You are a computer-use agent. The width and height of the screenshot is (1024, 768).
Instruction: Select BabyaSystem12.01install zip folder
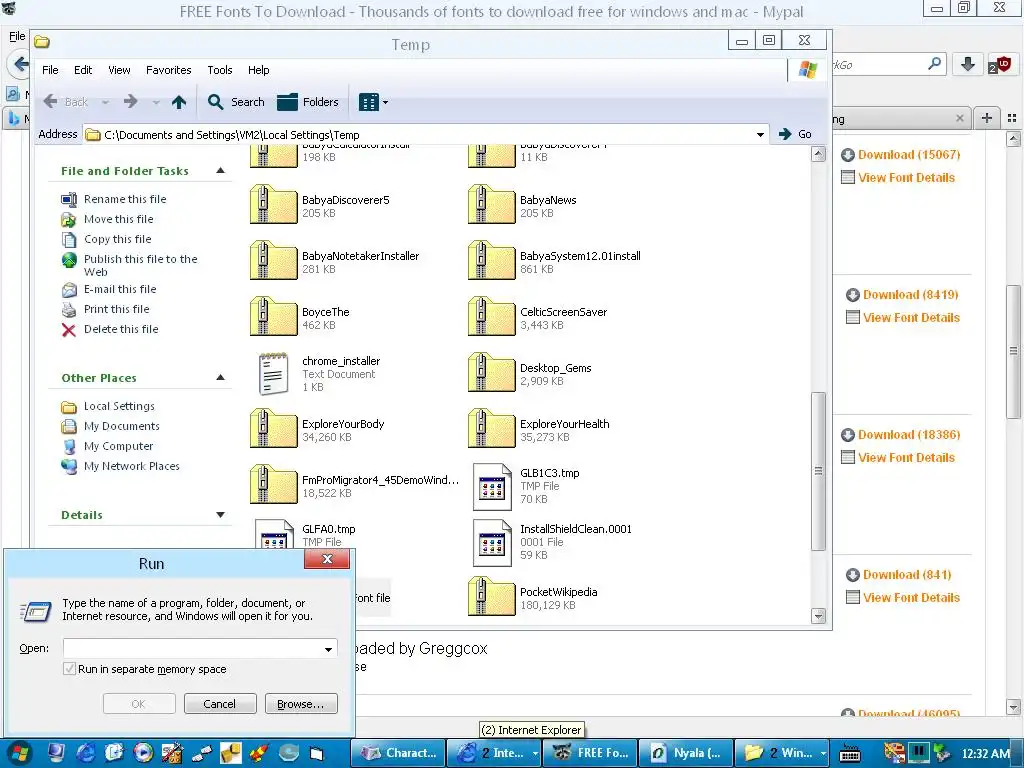tap(554, 261)
